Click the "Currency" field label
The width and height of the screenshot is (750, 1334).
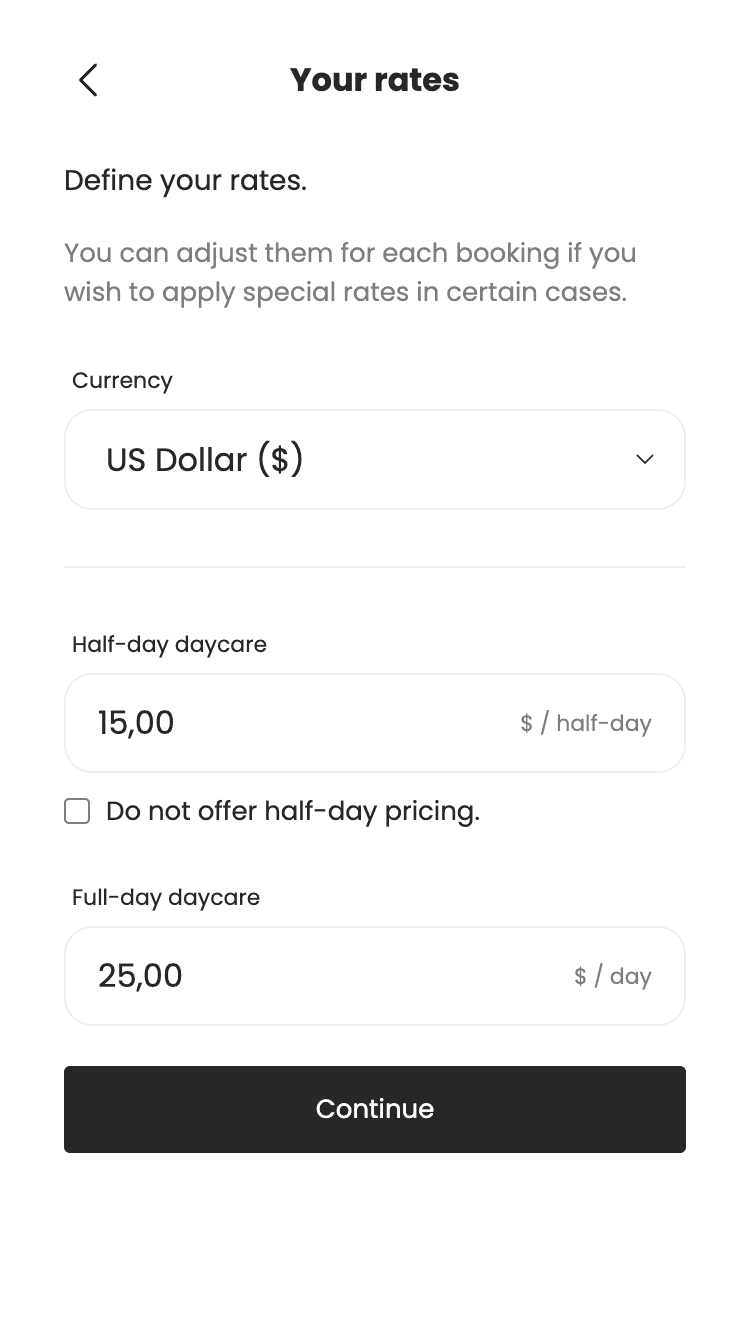click(122, 381)
